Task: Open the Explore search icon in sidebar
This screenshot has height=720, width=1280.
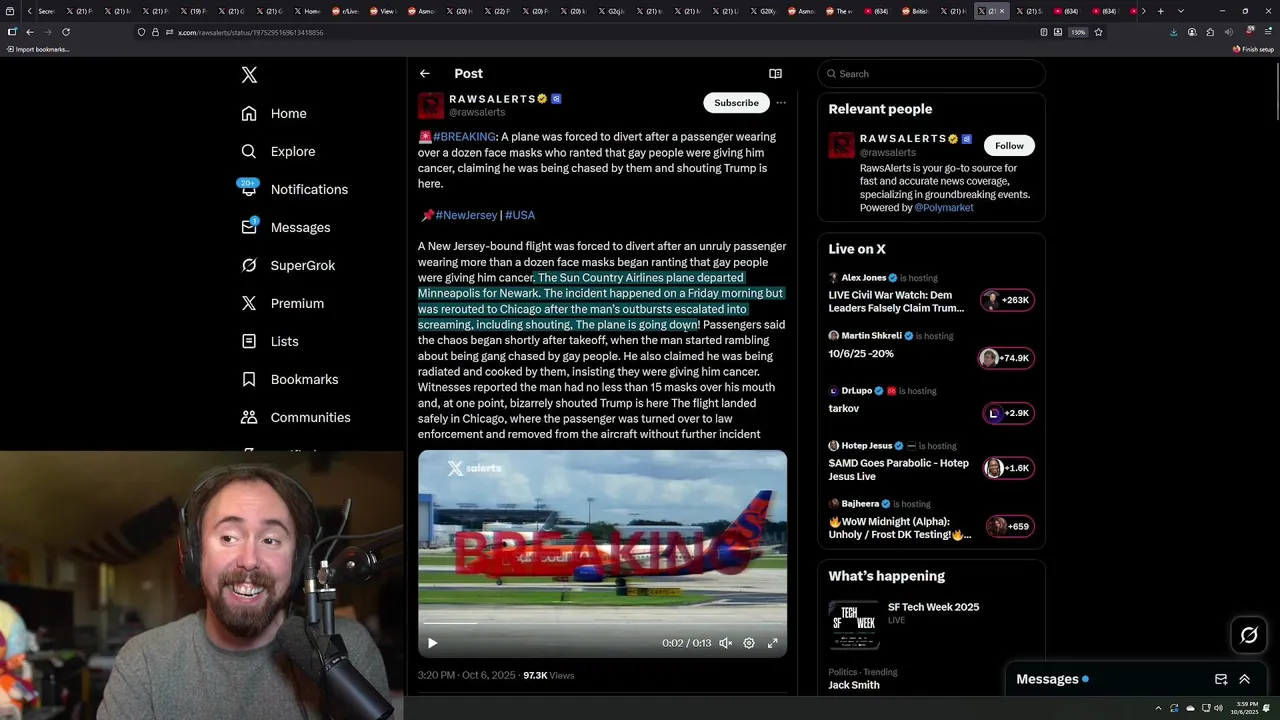Action: 249,151
